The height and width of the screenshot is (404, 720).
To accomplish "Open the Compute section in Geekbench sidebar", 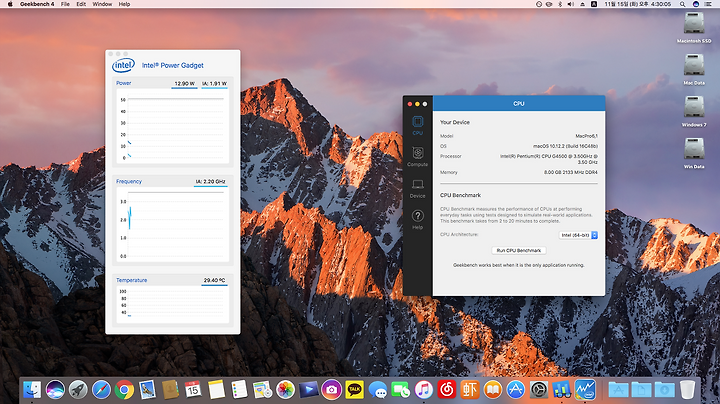I will coord(417,156).
